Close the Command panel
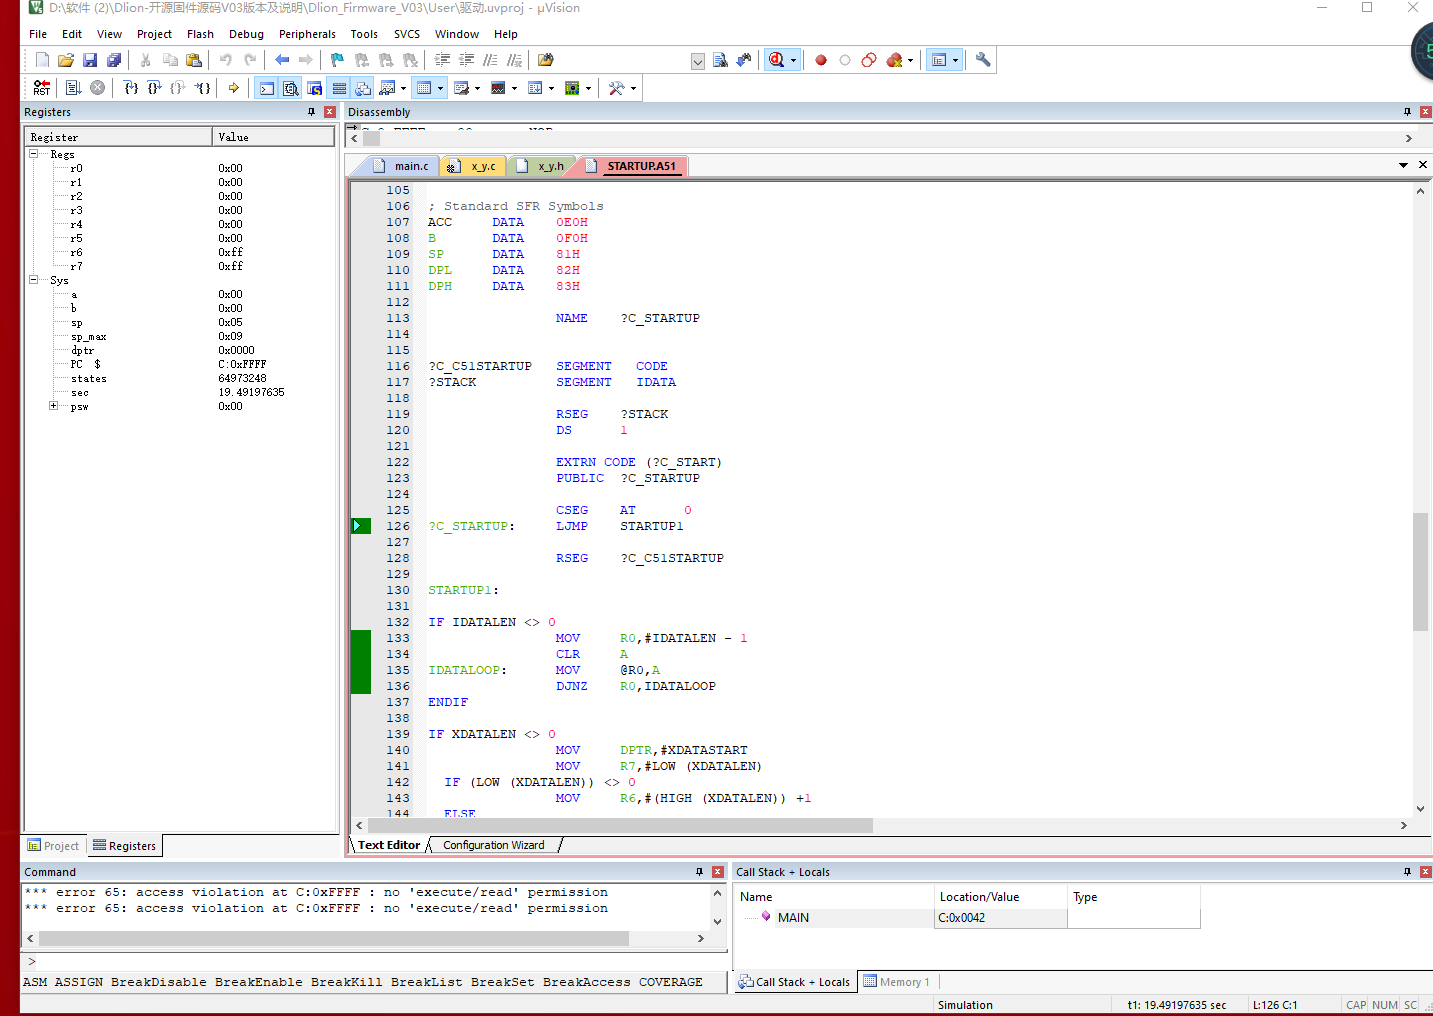 pos(717,872)
